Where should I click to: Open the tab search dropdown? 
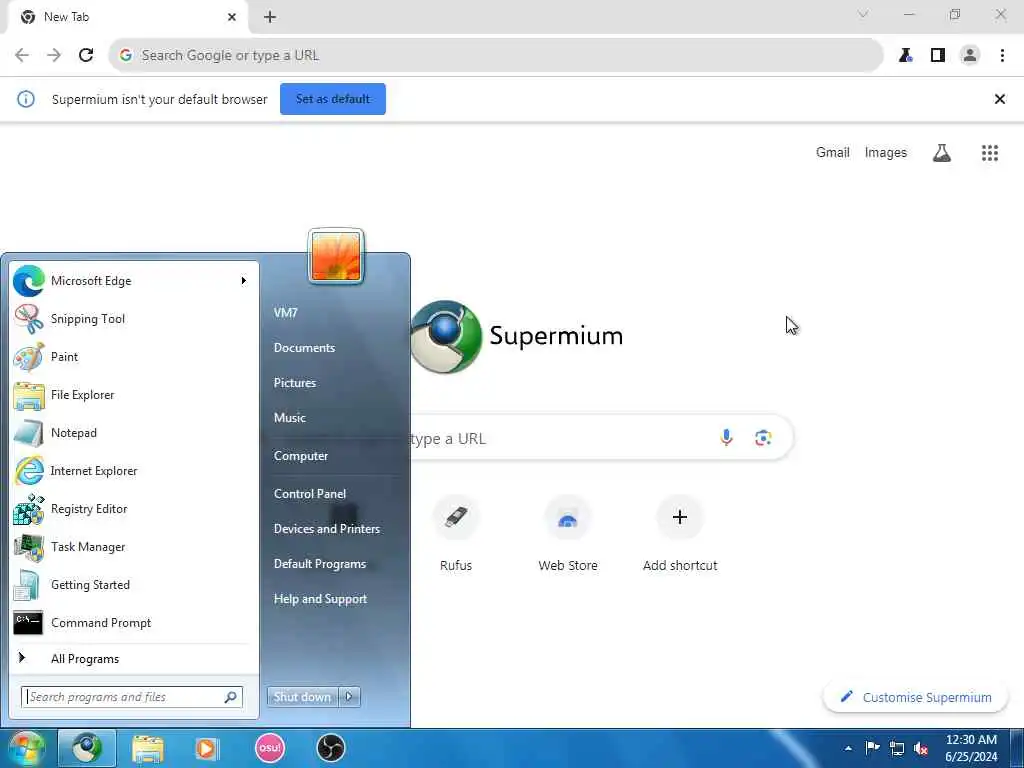[x=863, y=14]
